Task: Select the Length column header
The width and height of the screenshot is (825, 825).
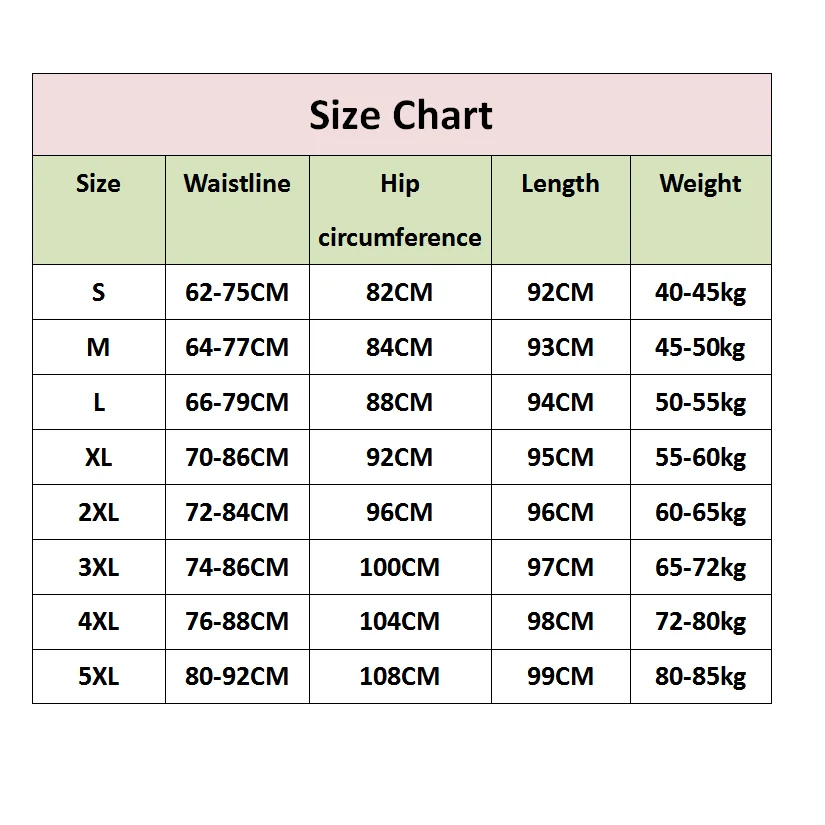Action: point(561,210)
